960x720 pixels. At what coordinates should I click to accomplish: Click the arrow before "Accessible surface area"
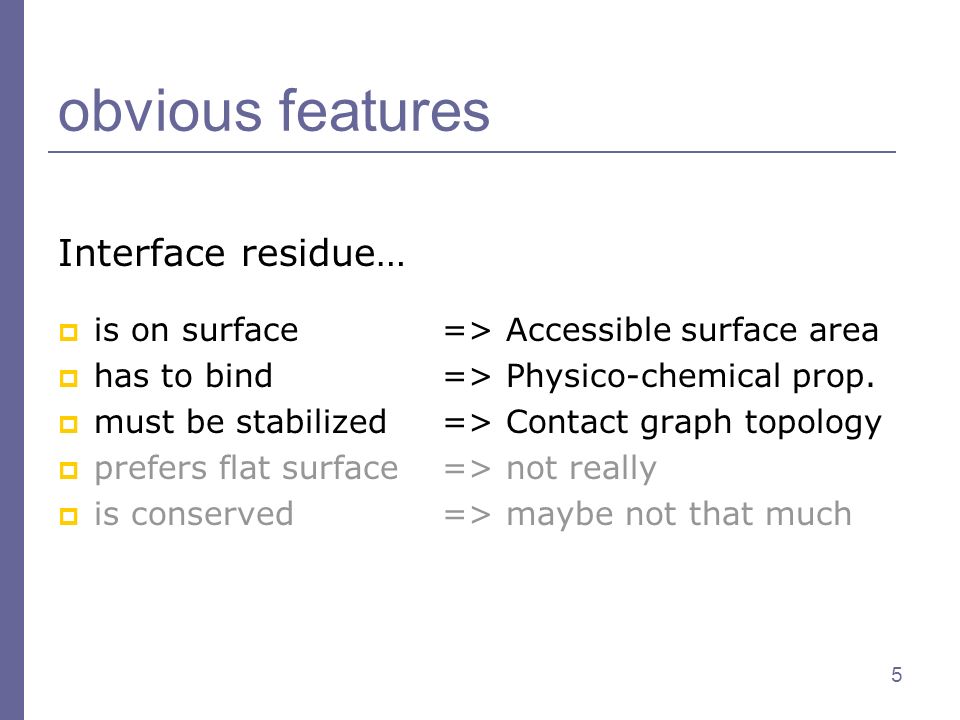click(467, 331)
